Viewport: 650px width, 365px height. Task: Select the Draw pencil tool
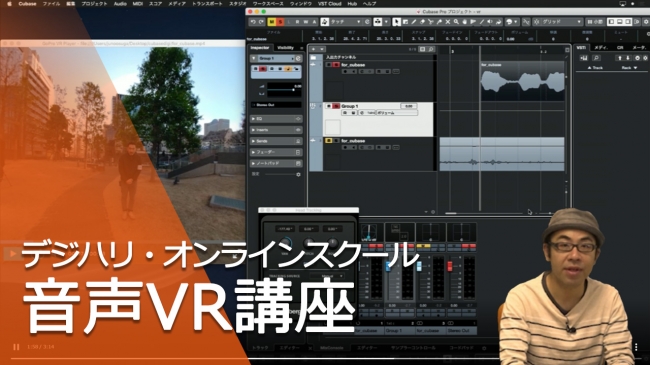coord(414,22)
